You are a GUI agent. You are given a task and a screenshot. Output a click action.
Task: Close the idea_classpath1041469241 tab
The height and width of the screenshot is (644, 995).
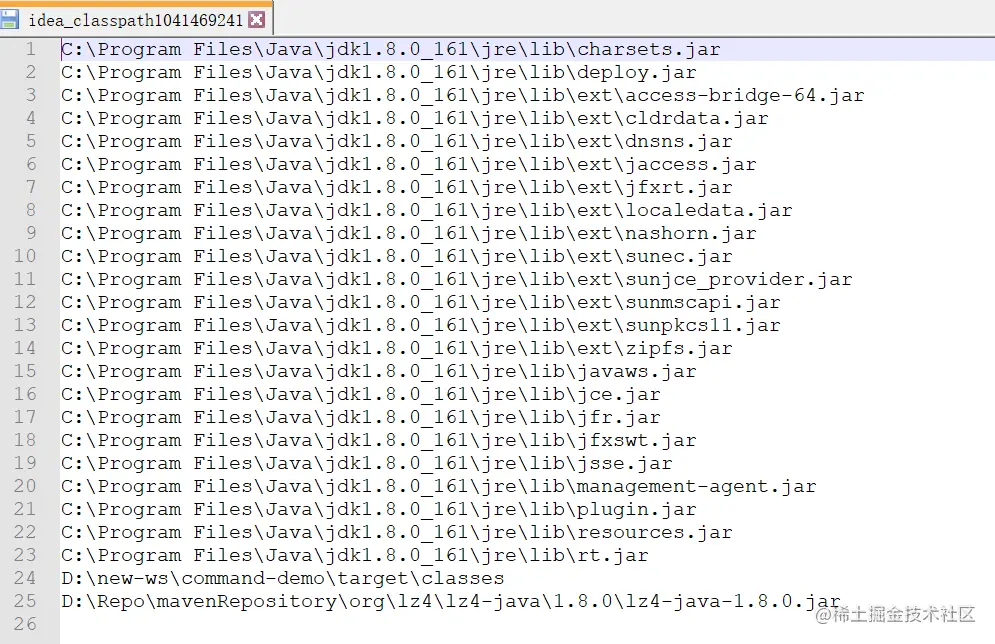[x=256, y=20]
